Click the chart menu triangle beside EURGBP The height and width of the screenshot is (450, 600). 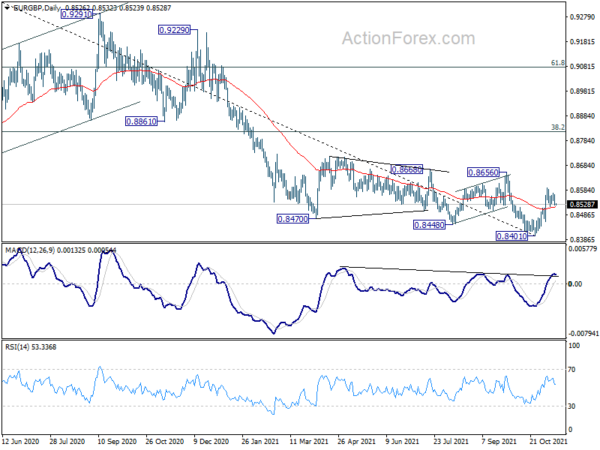7,7
